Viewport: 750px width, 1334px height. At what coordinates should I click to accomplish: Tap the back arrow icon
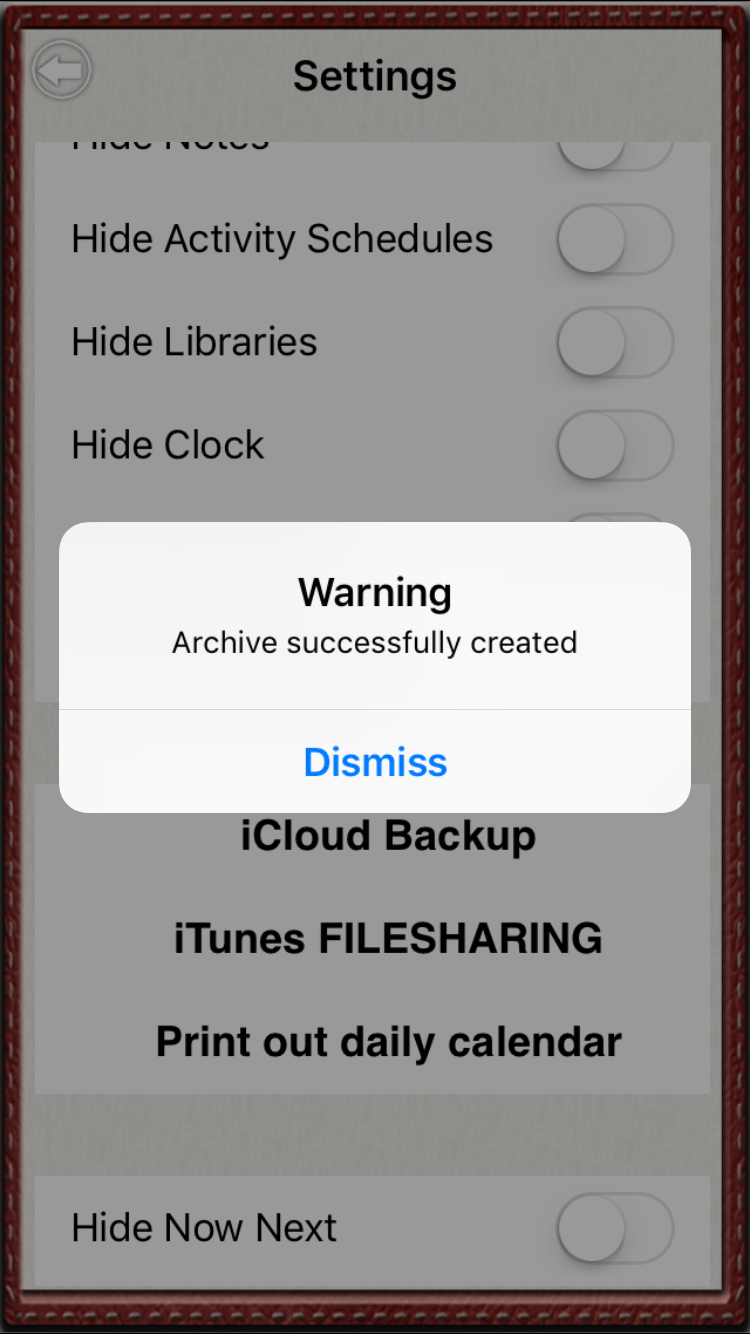pos(62,72)
